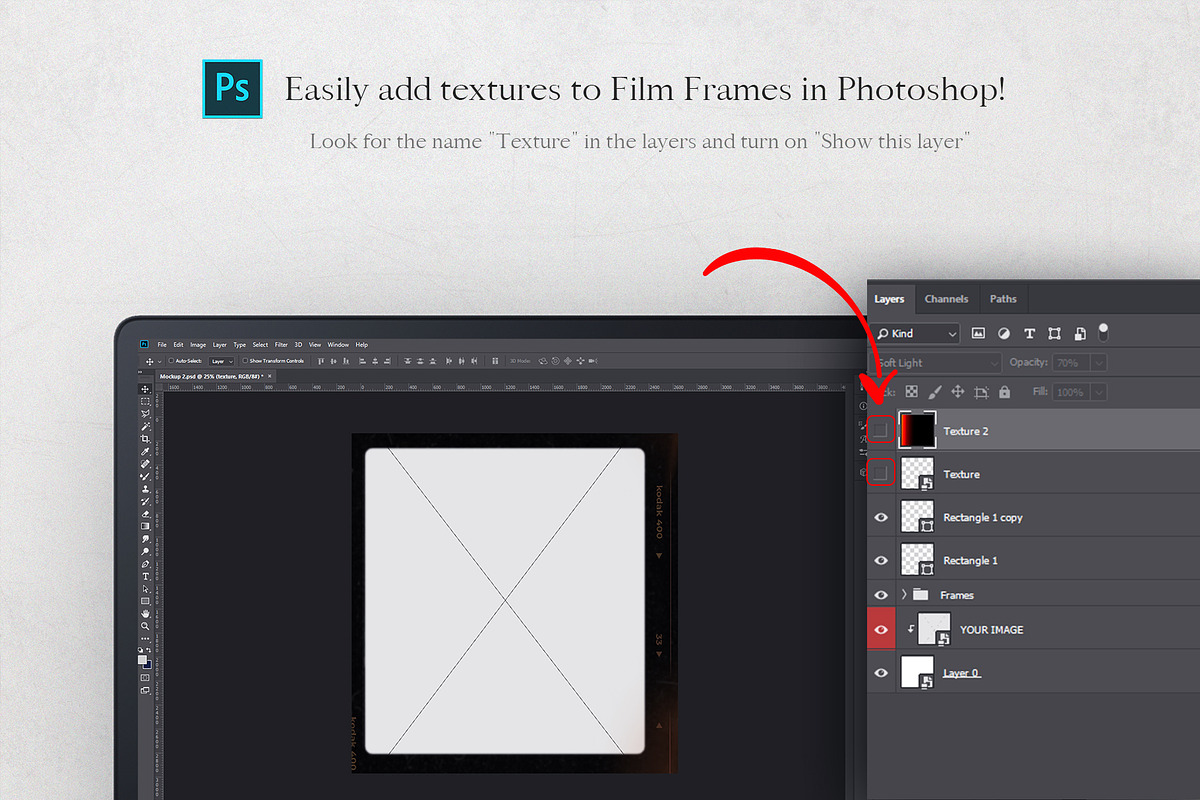Open the Opacity value dropdown arrow
The height and width of the screenshot is (800, 1200).
tap(1099, 363)
